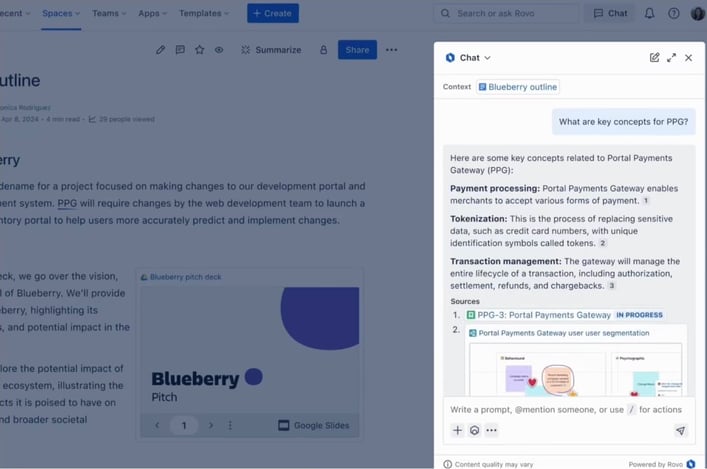Viewport: 707px width, 469px height.
Task: Click the Search or ask Rovo field
Action: point(505,14)
